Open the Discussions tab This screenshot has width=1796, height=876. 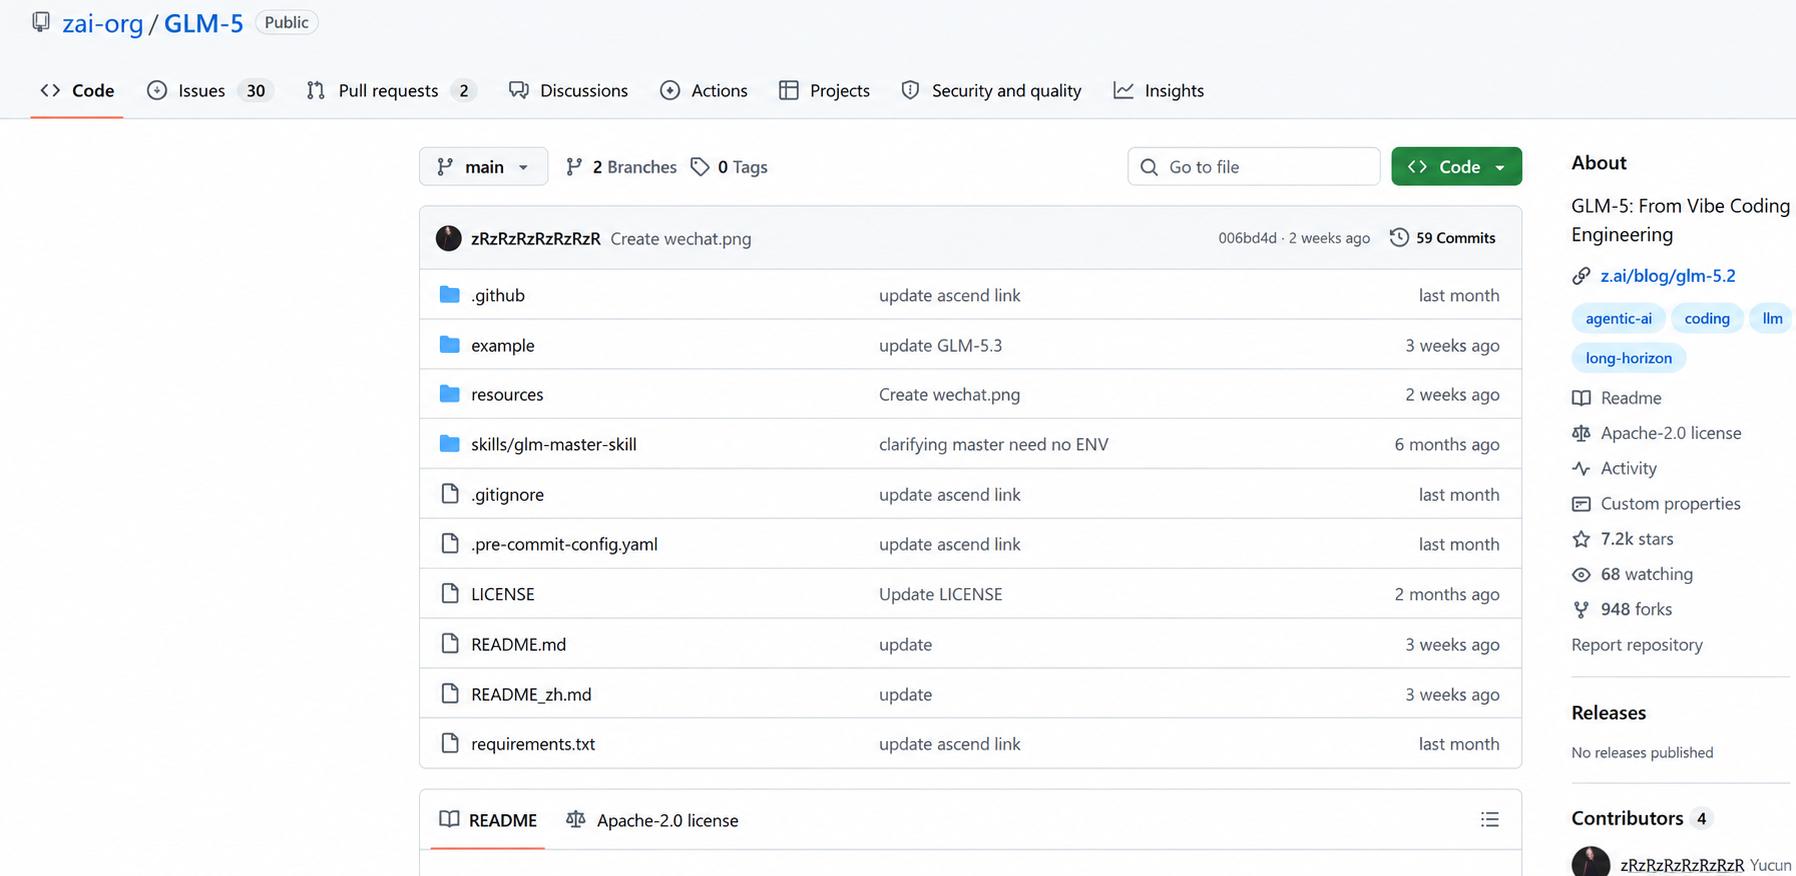(568, 91)
